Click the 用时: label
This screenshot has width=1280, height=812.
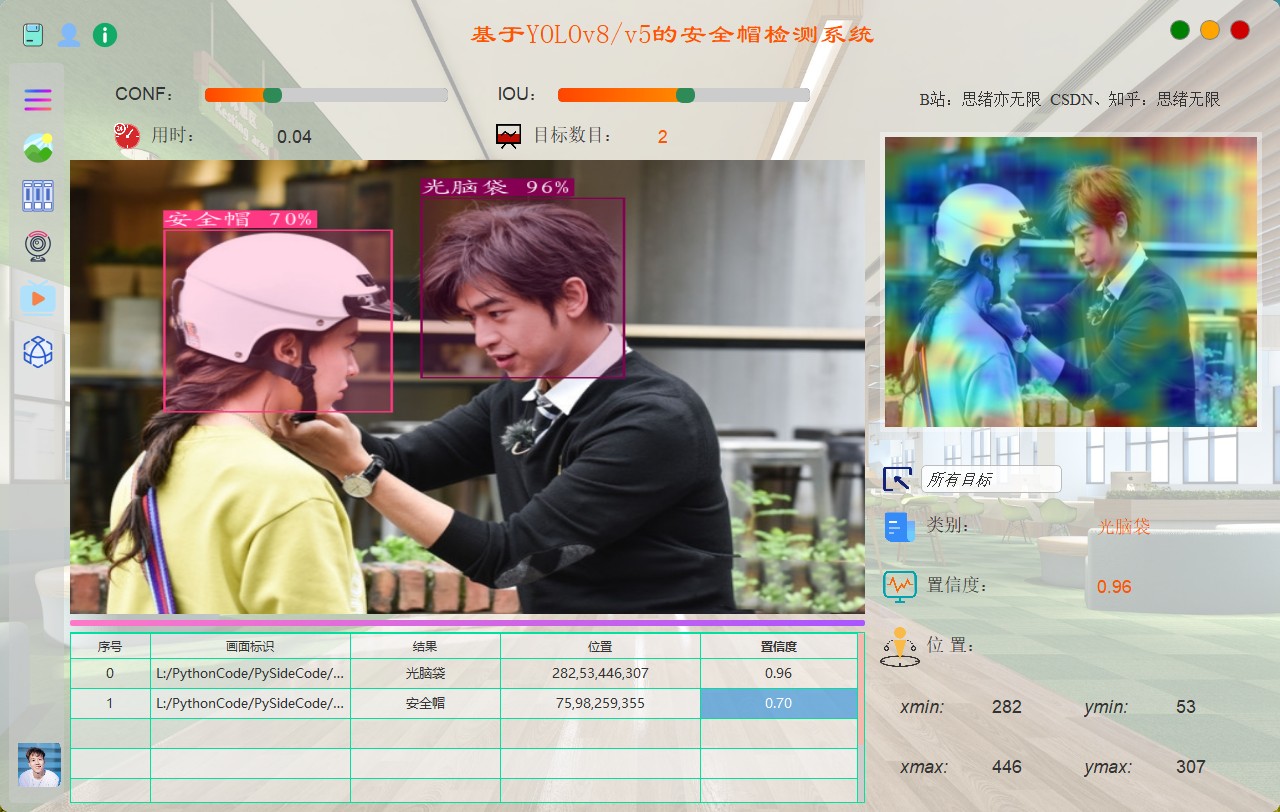173,135
